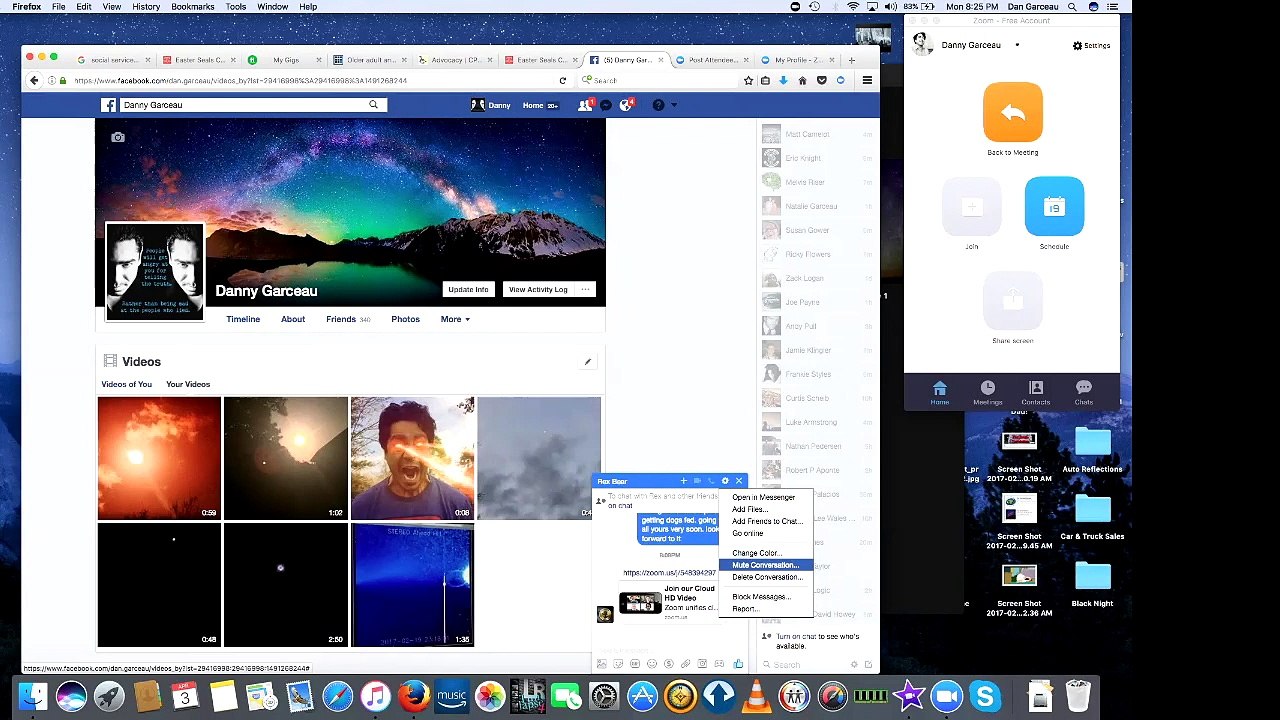This screenshot has width=1280, height=720.
Task: Open the sidebar chat options gear
Action: (x=853, y=664)
